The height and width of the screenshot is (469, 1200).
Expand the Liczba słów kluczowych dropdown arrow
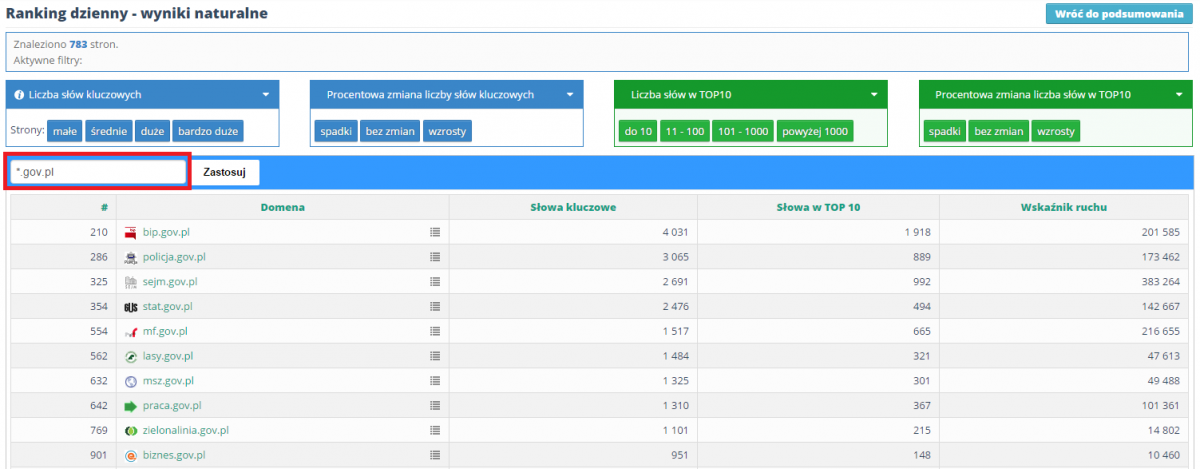(266, 95)
